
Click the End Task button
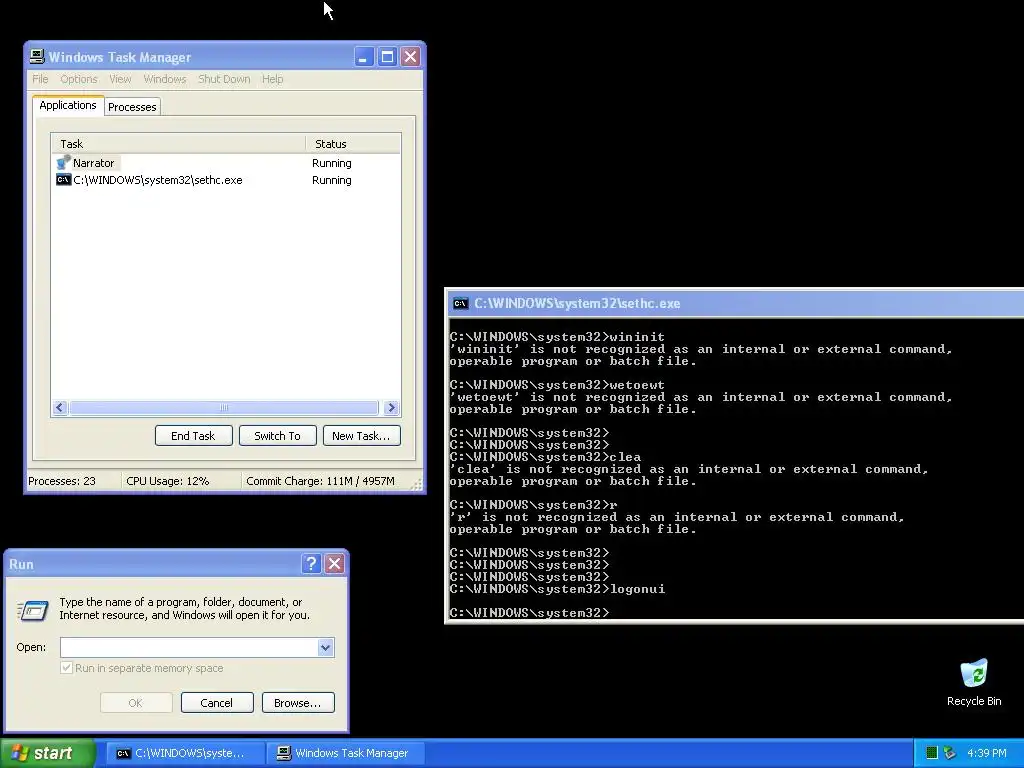pyautogui.click(x=193, y=436)
